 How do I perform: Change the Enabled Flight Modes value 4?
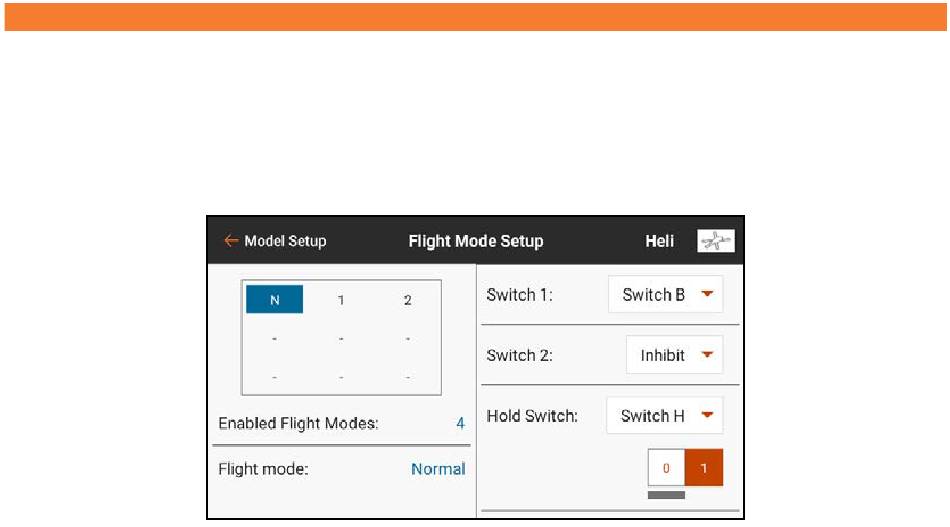460,423
